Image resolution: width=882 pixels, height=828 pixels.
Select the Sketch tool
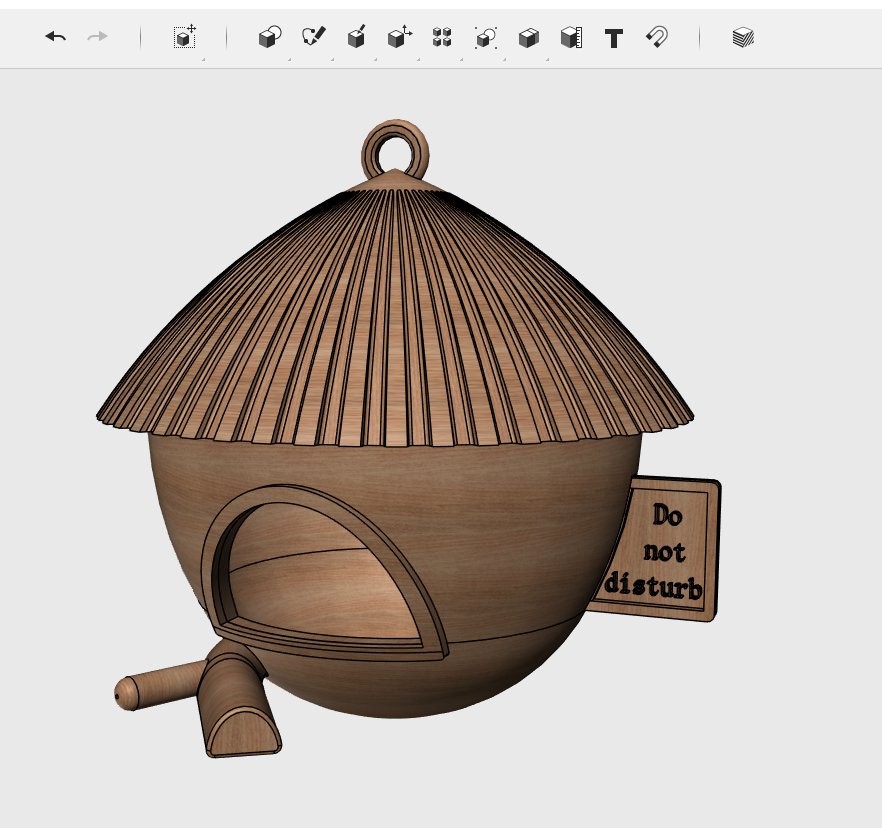click(x=313, y=37)
